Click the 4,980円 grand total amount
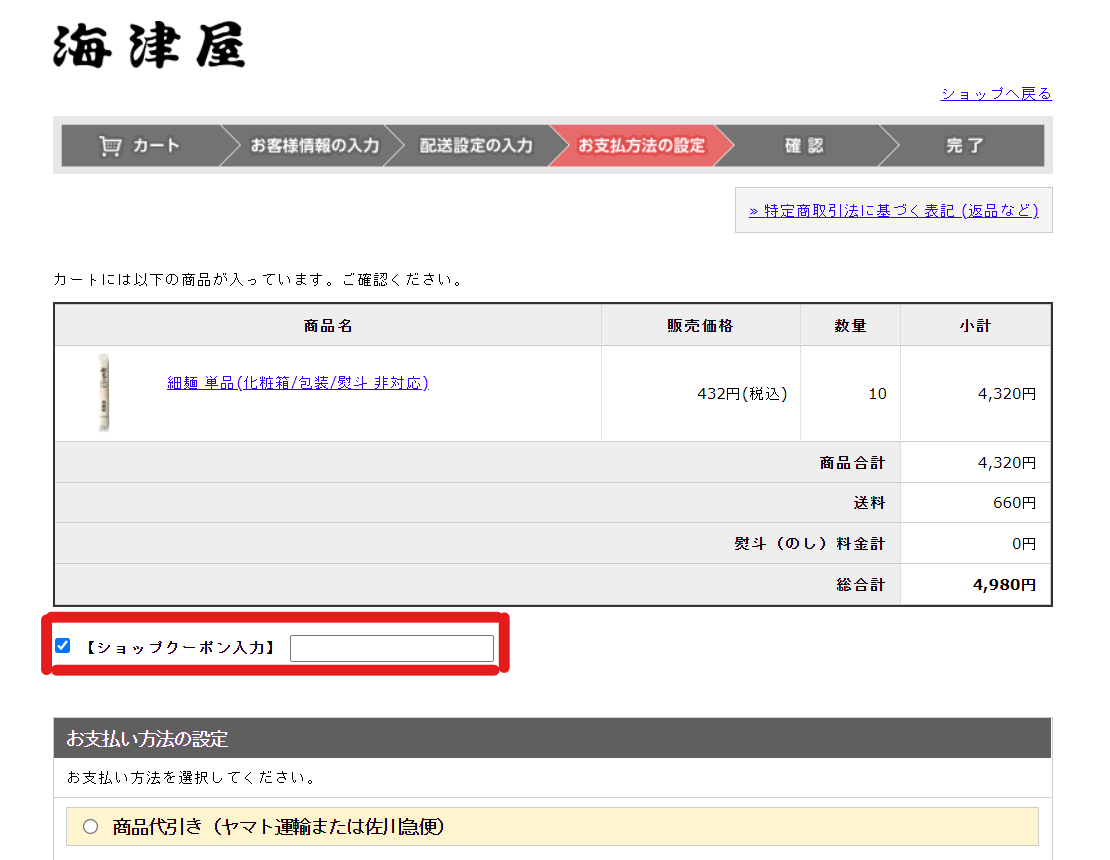This screenshot has width=1110, height=860. click(1004, 585)
